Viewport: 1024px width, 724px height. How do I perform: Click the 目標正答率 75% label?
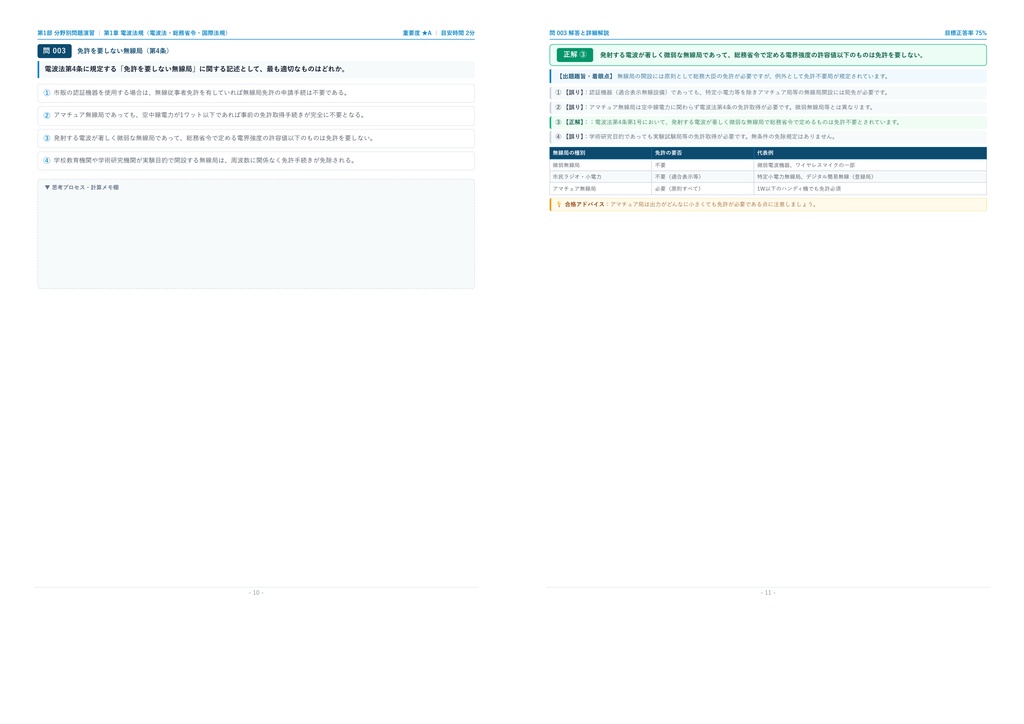click(x=965, y=33)
